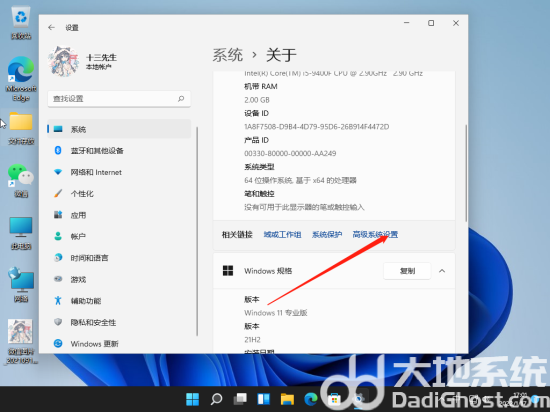Click the account person icon beside 帐户
550x412 pixels.
pyautogui.click(x=58, y=236)
